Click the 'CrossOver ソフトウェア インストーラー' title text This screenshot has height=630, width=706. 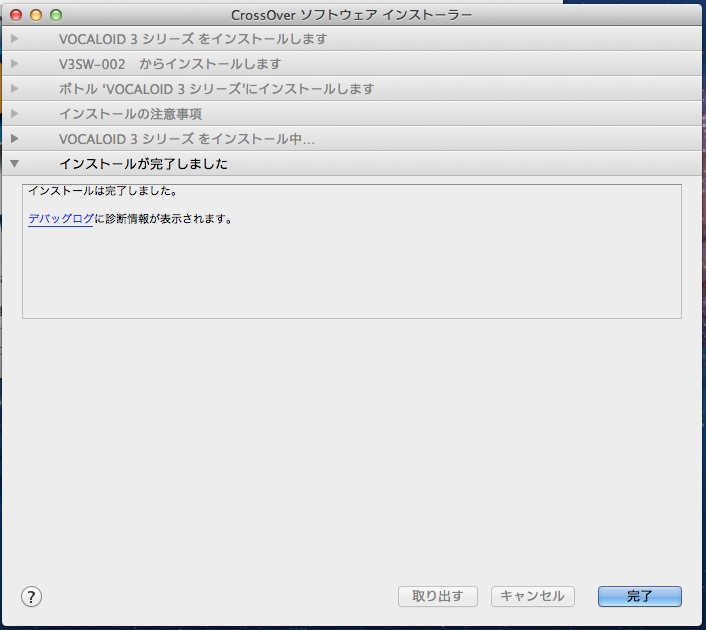[351, 15]
